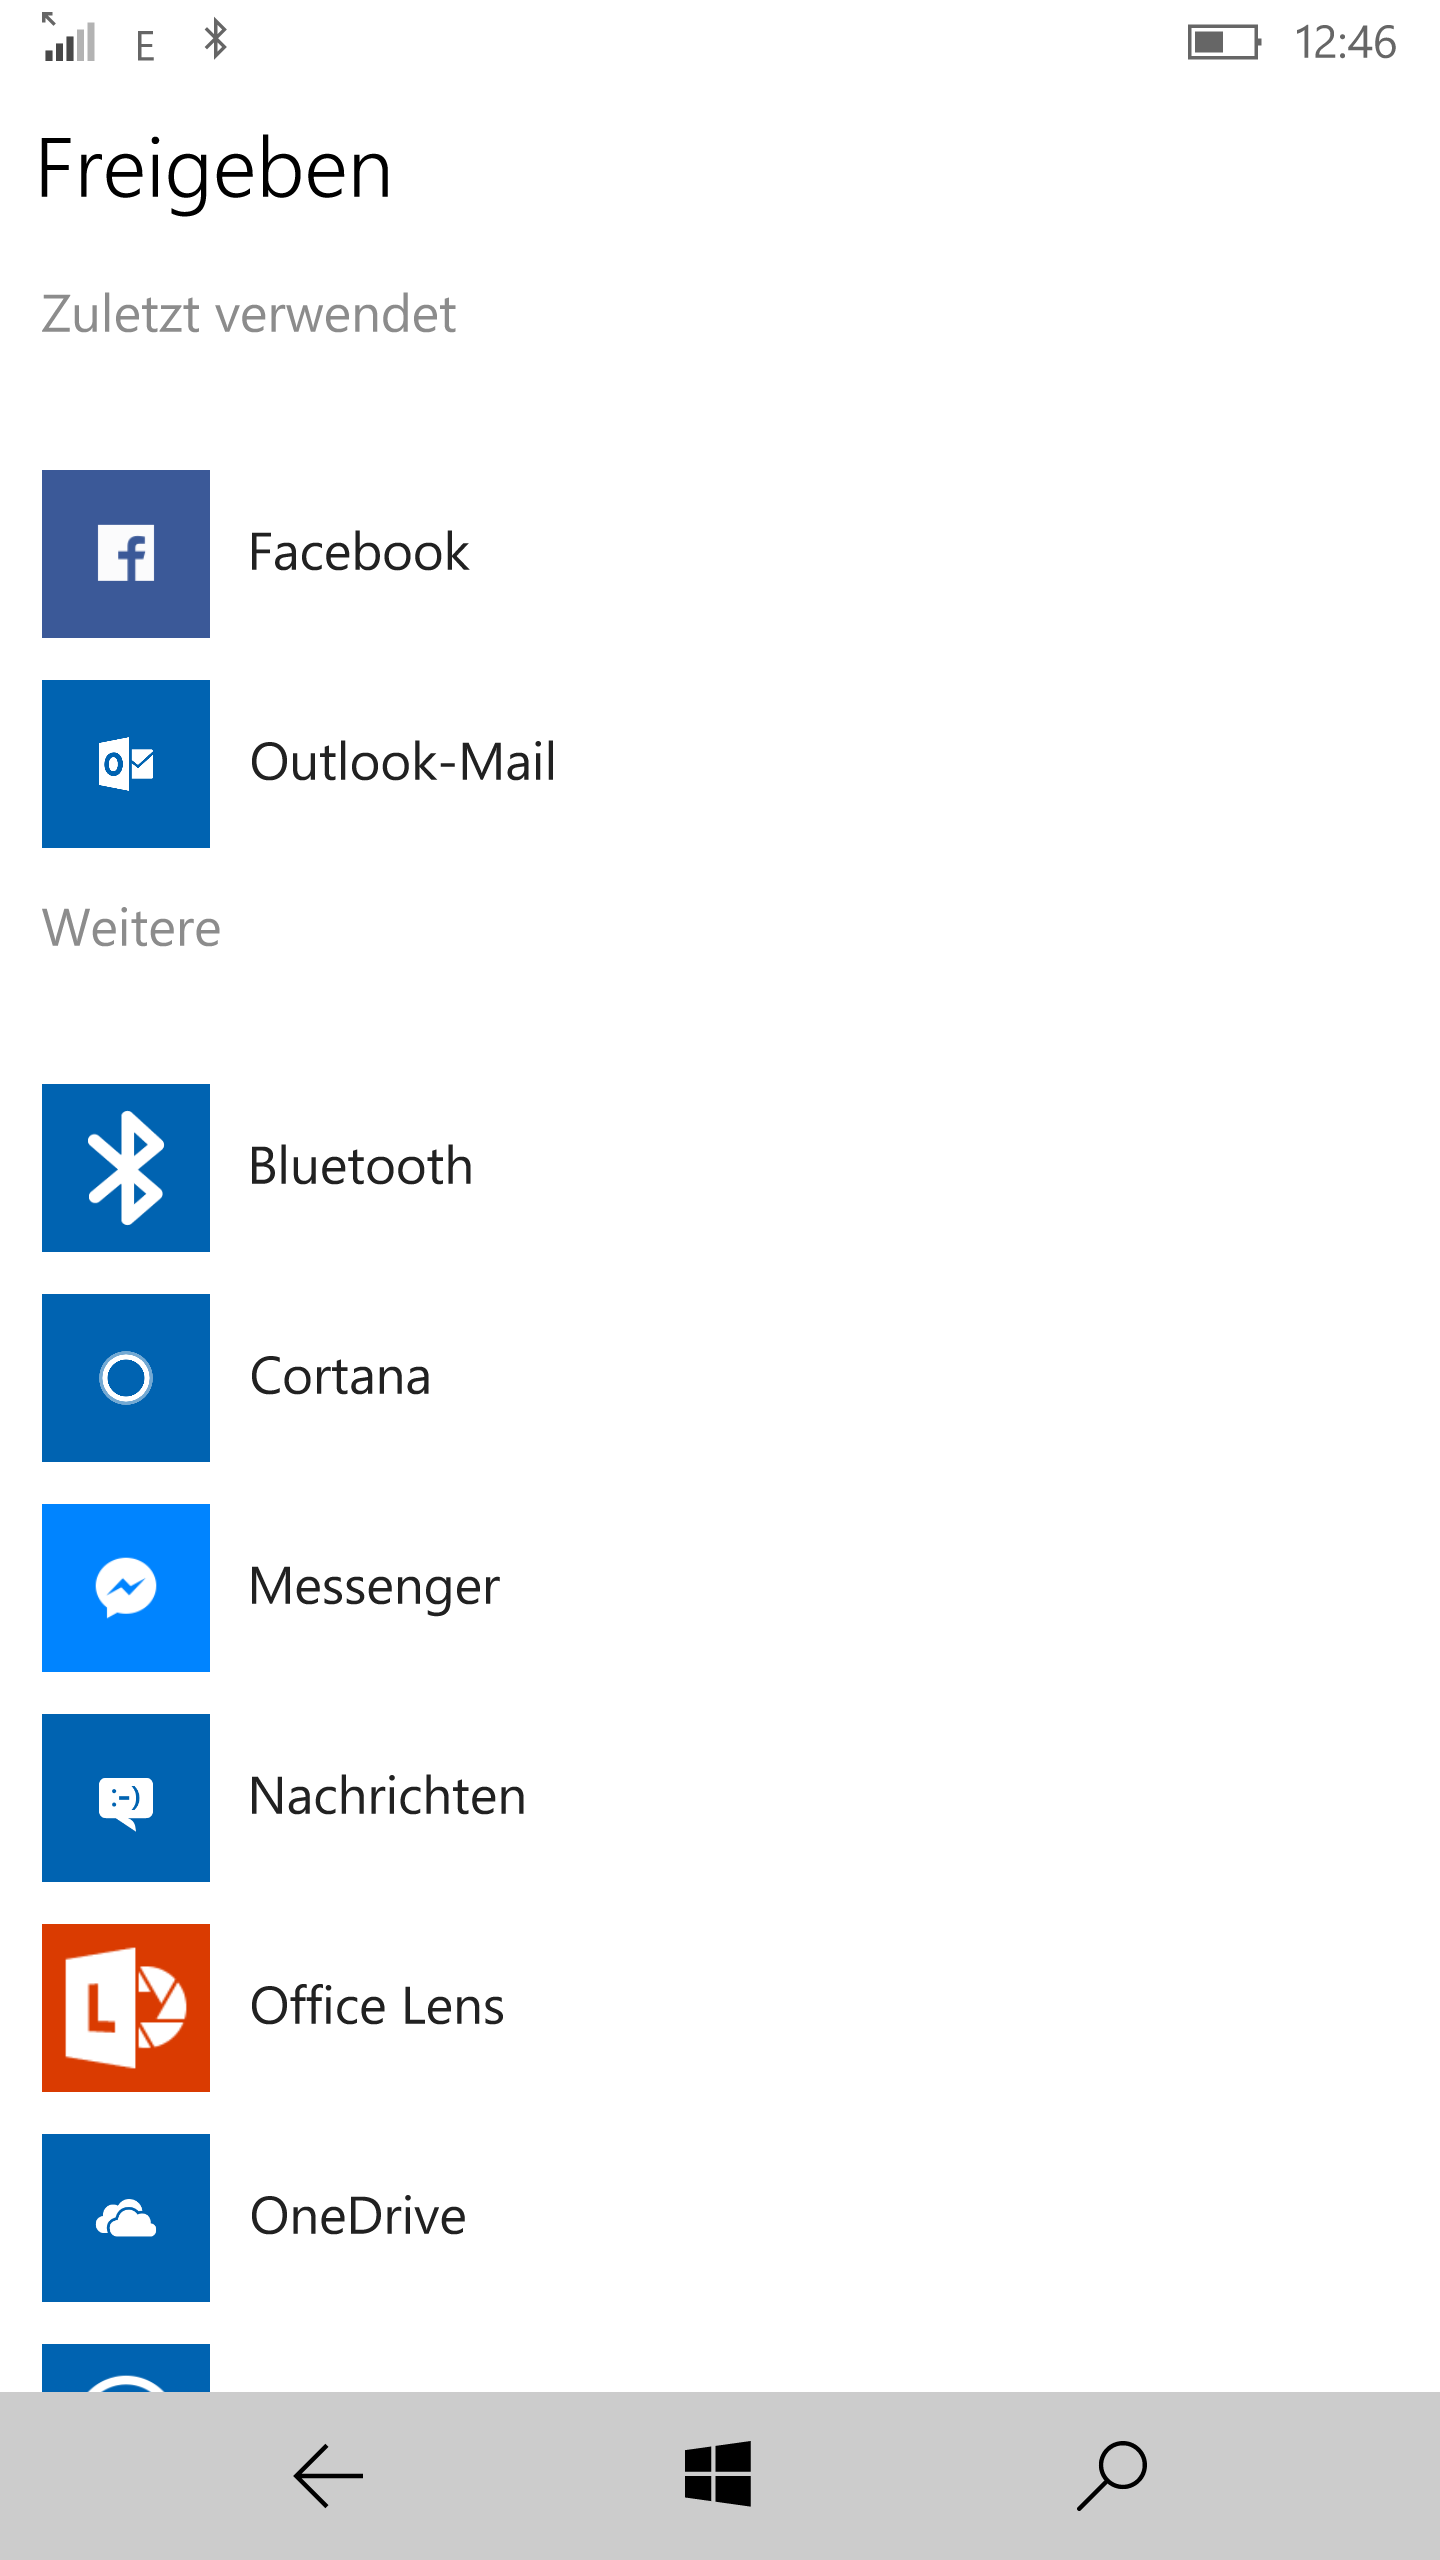Share via the Outlook-Mail label

pyautogui.click(x=403, y=762)
